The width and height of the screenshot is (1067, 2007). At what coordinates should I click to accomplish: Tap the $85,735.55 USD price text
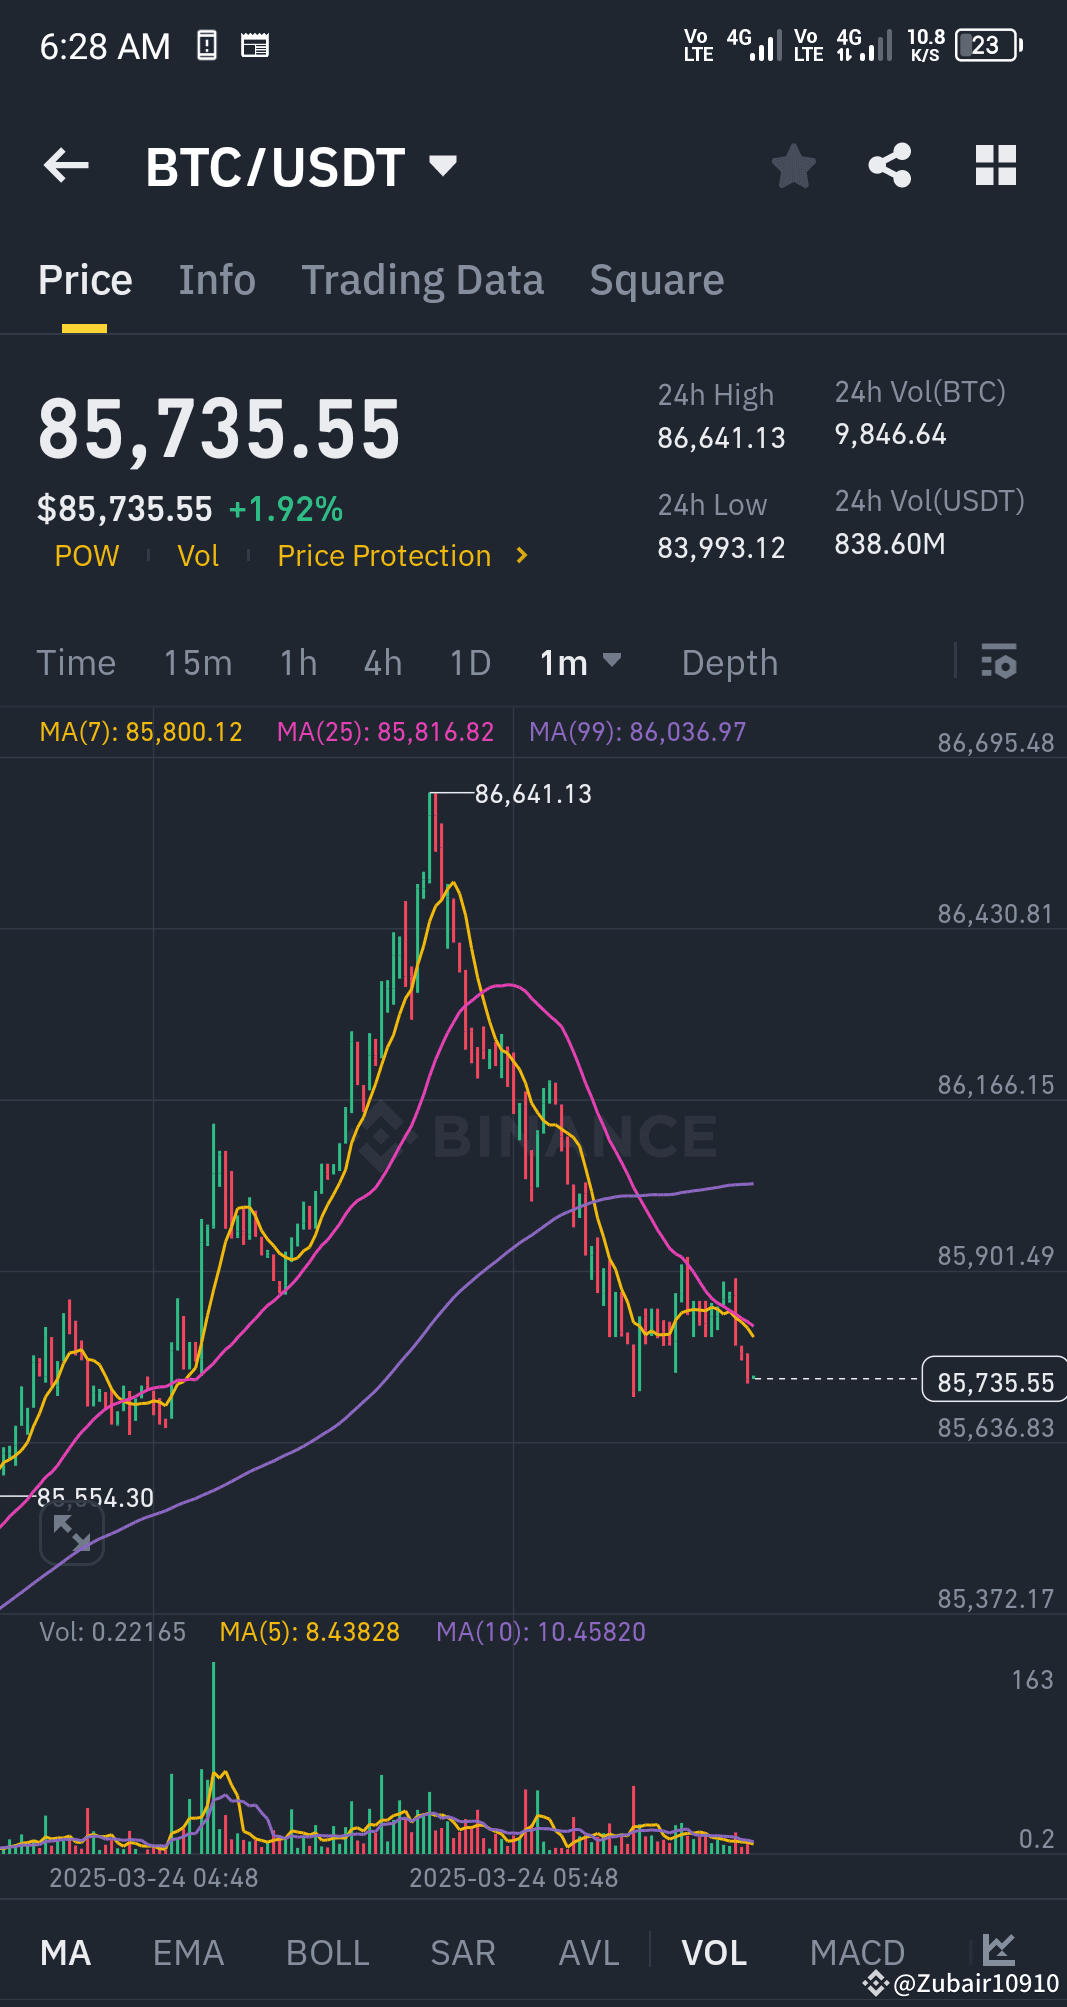[x=125, y=510]
